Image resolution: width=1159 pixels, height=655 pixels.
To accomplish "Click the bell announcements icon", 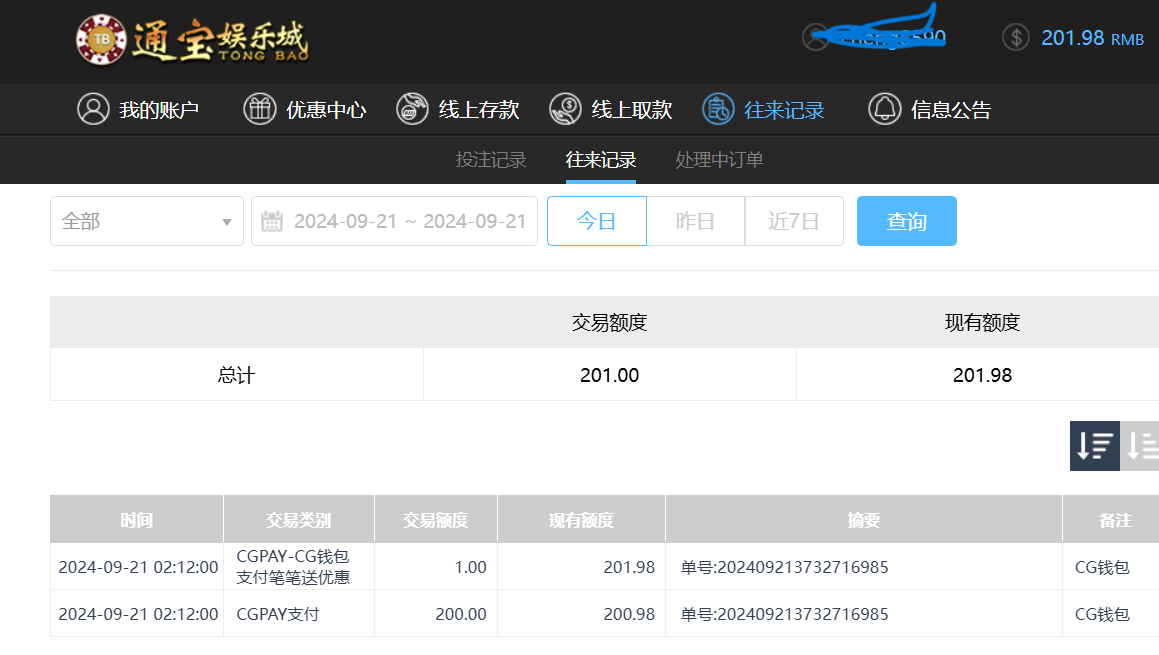I will click(x=884, y=109).
